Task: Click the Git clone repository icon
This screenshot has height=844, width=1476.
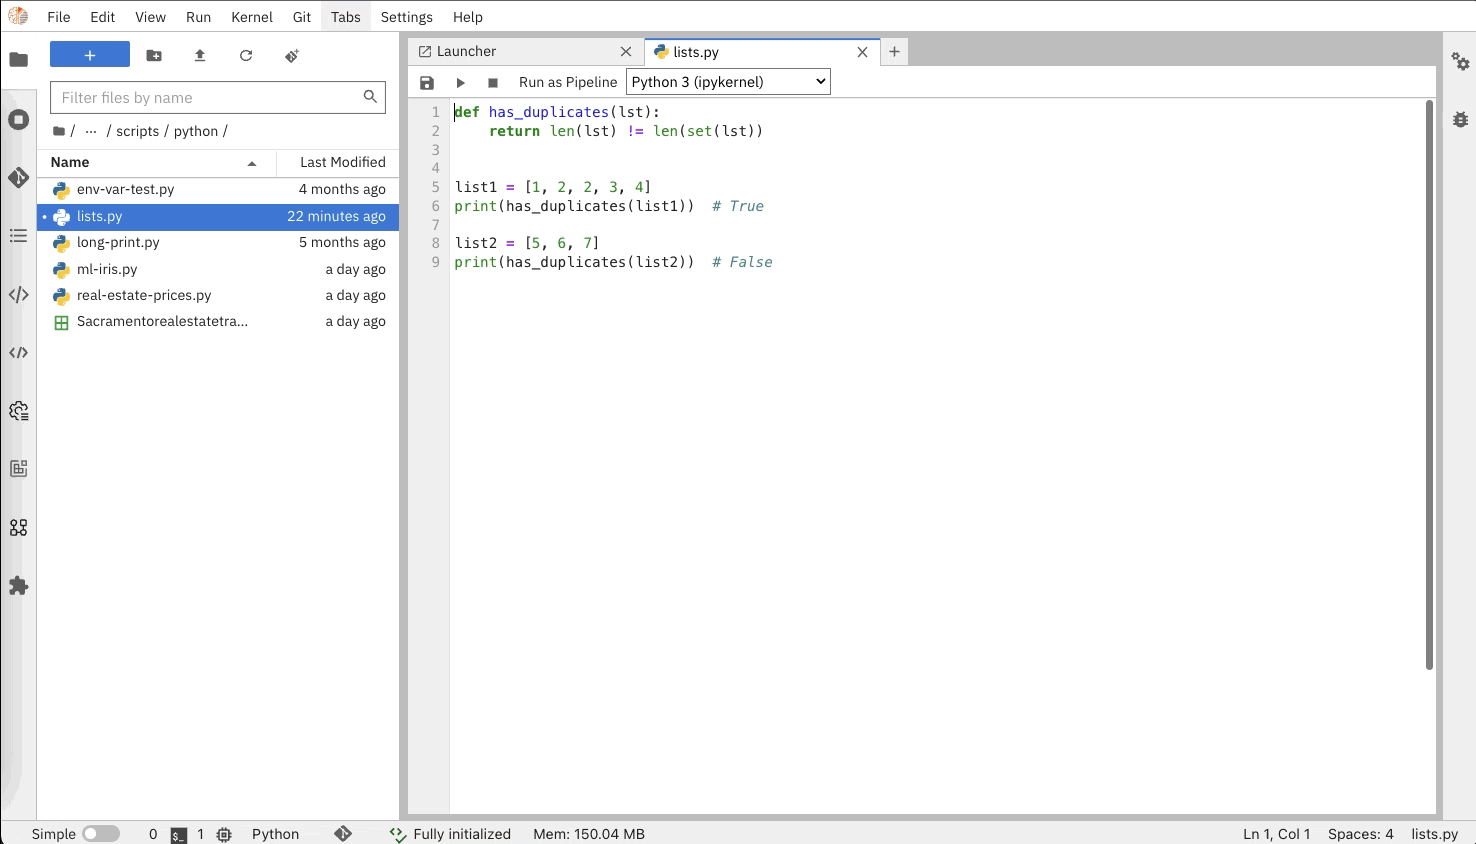Action: click(x=292, y=56)
